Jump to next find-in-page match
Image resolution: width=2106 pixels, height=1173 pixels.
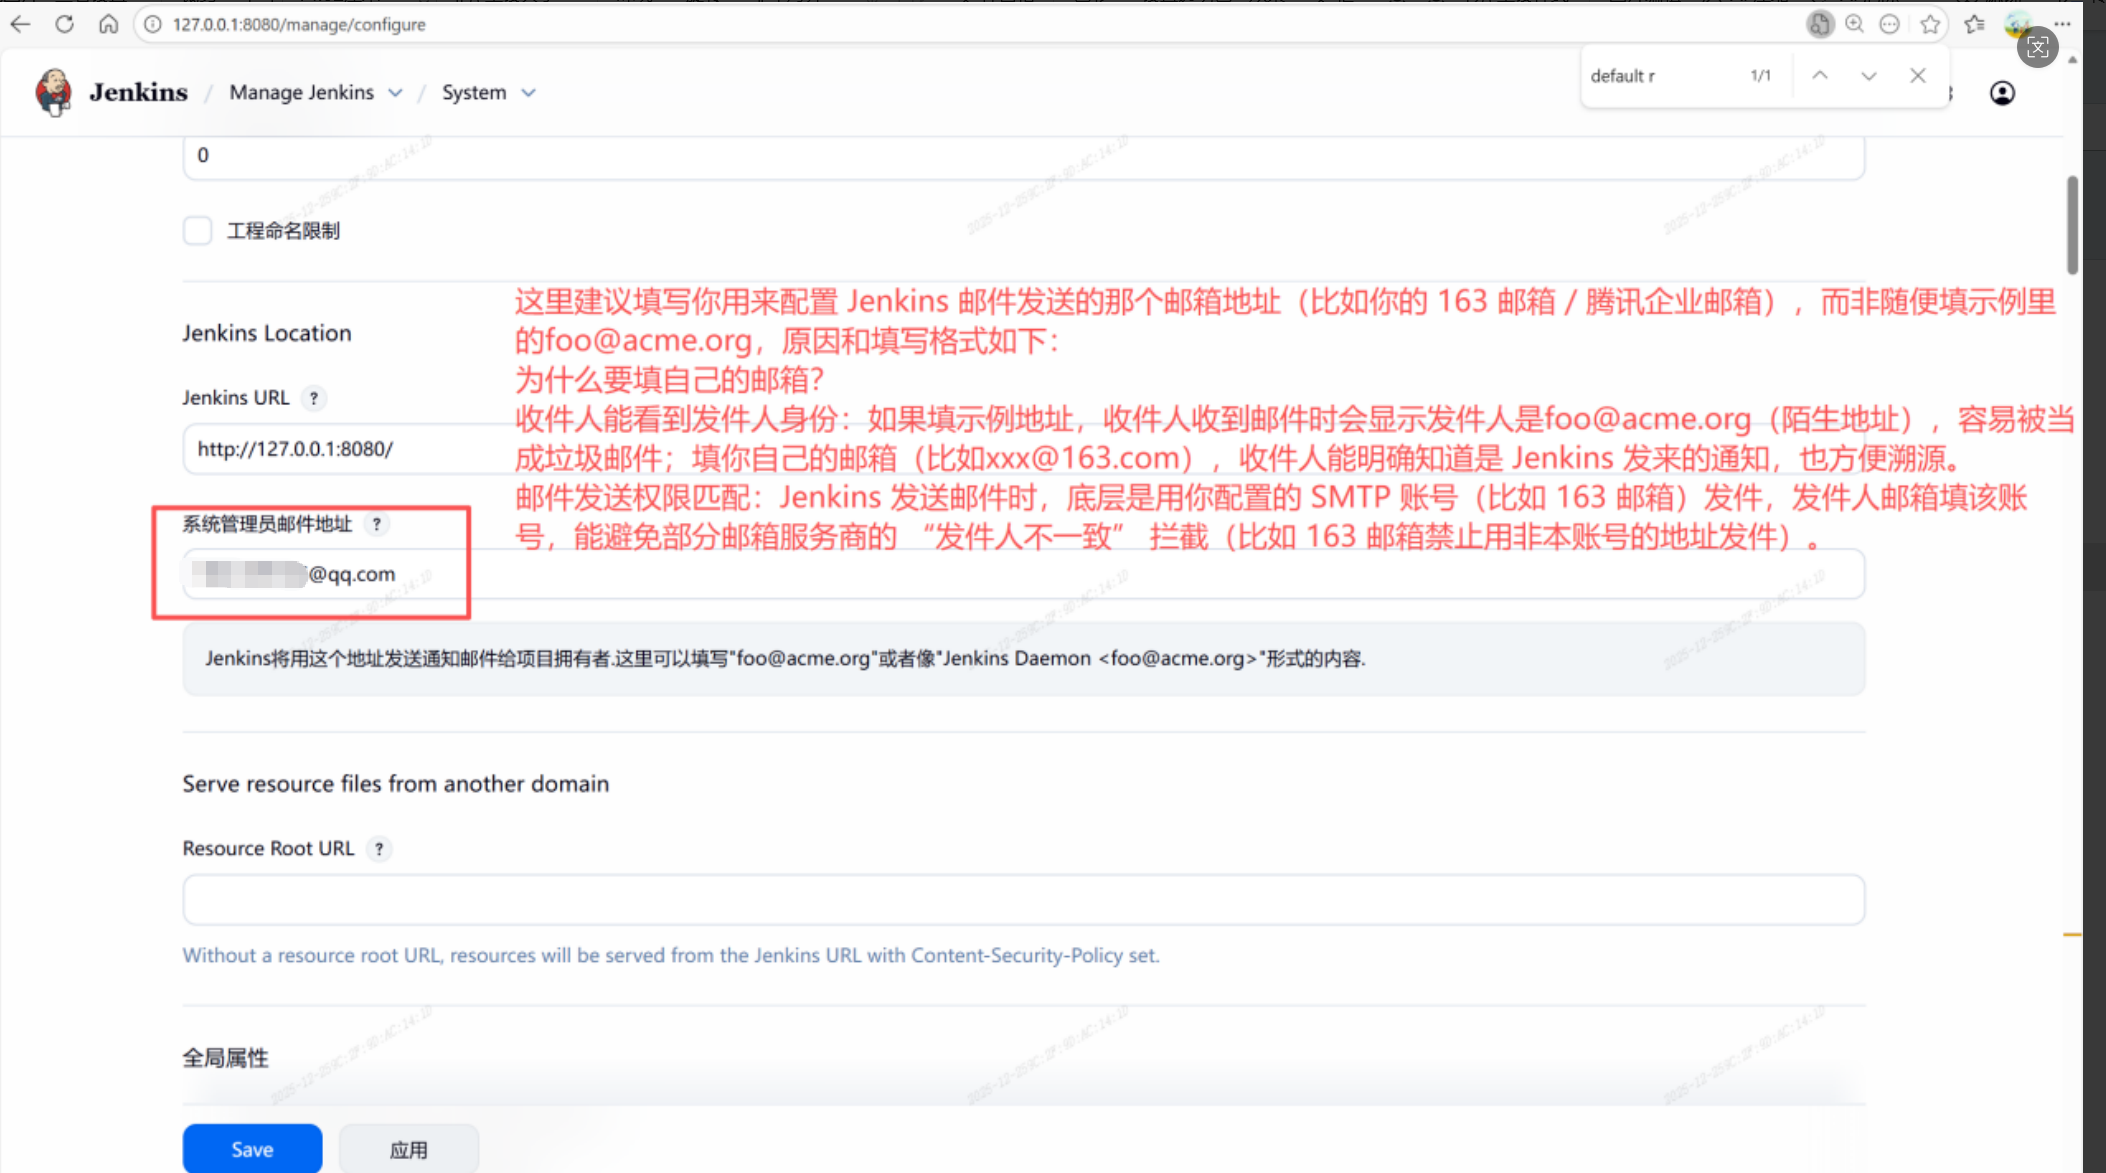[1868, 76]
